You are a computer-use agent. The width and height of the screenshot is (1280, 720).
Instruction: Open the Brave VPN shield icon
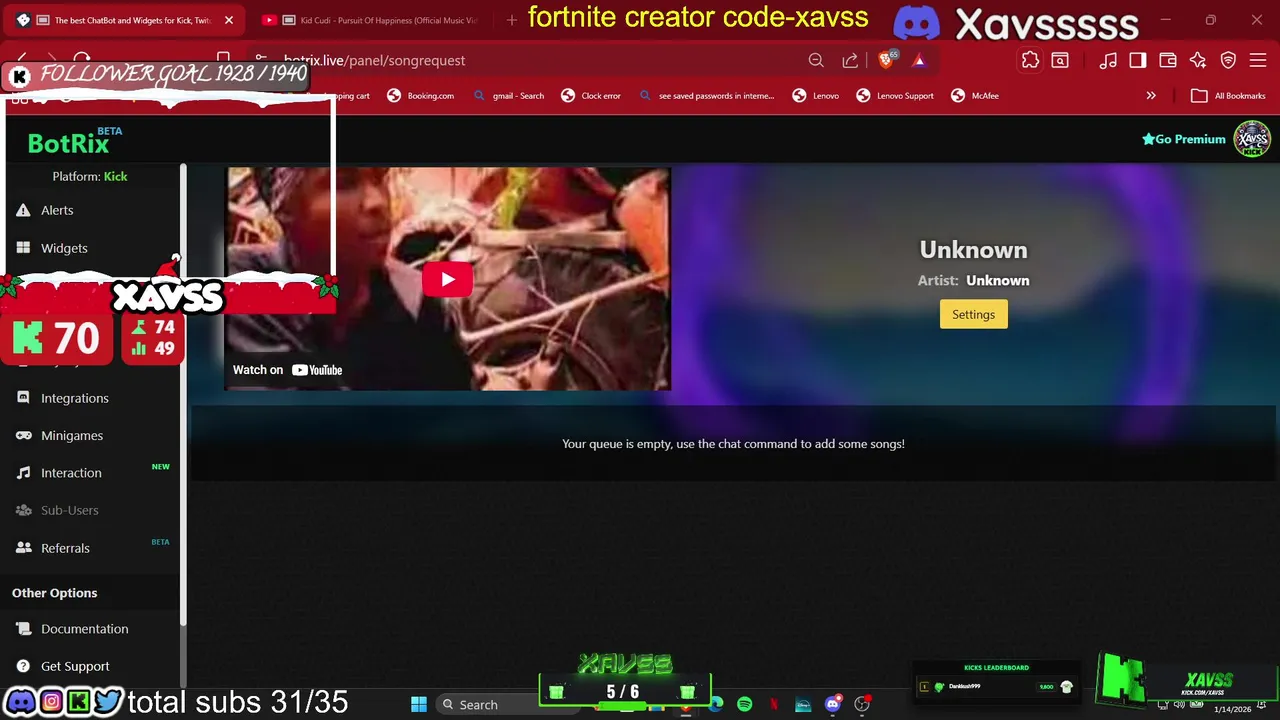1228,61
